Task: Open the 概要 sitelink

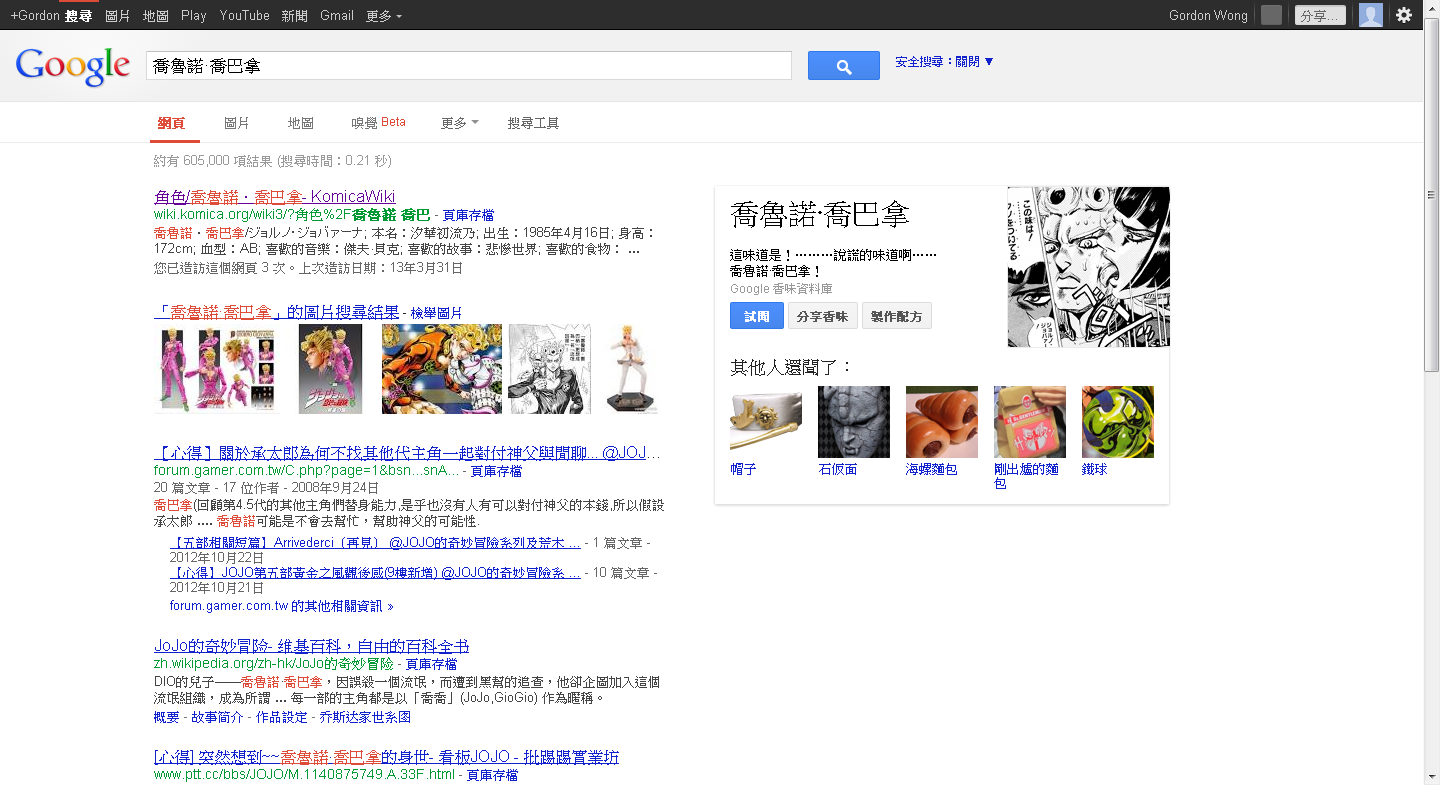Action: tap(167, 717)
